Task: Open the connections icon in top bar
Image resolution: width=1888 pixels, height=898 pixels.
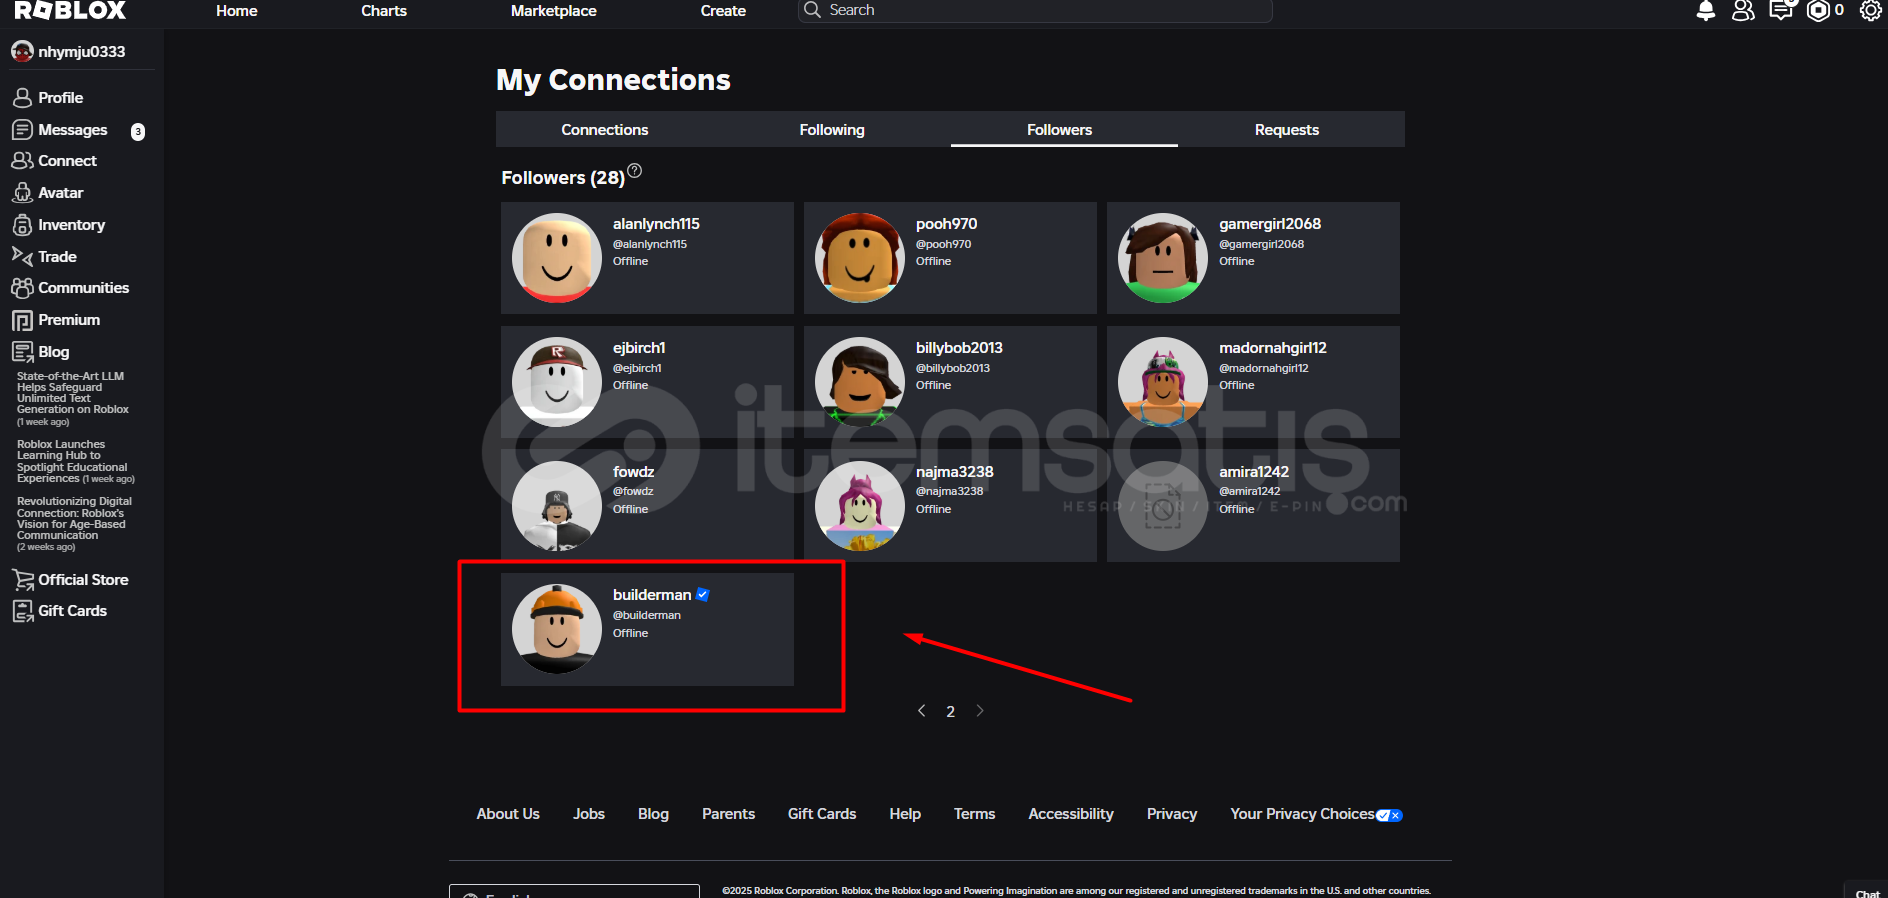Action: click(x=1743, y=11)
